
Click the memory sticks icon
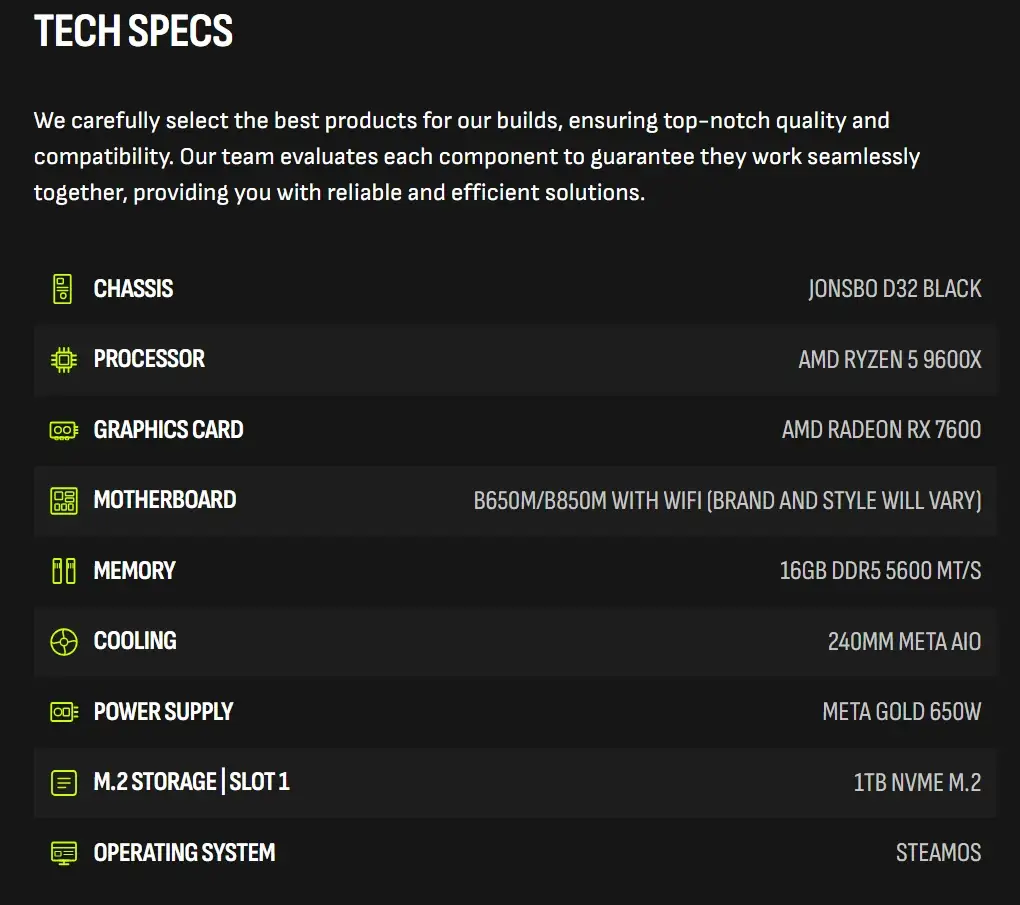(64, 571)
